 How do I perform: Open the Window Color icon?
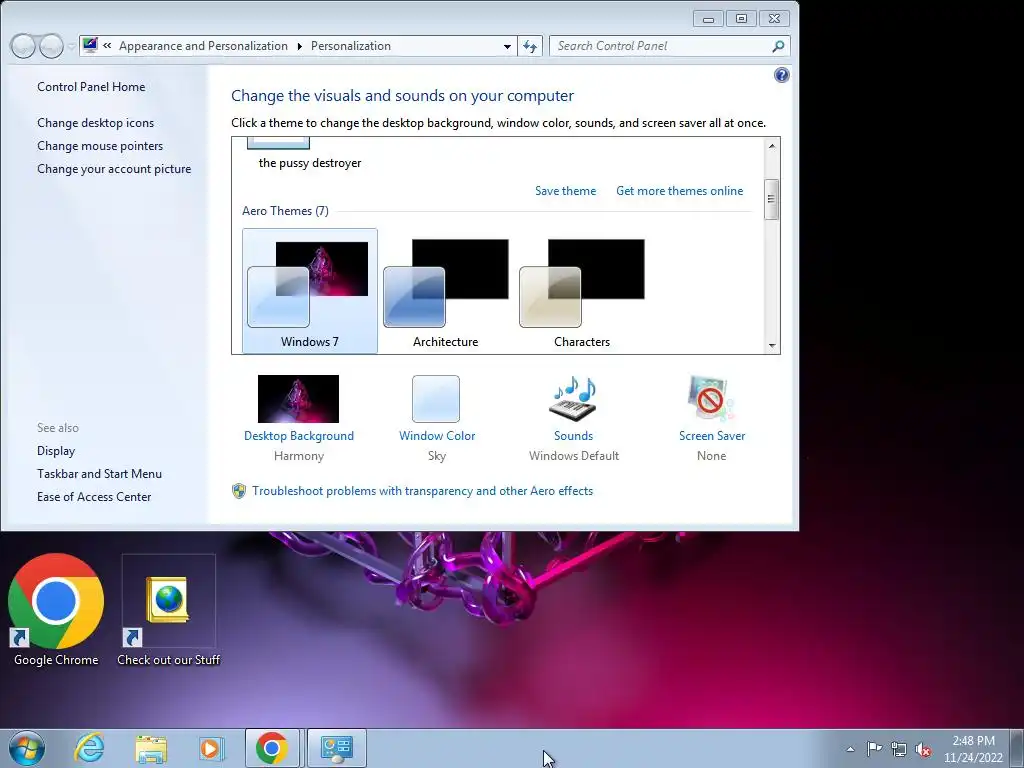coord(436,398)
